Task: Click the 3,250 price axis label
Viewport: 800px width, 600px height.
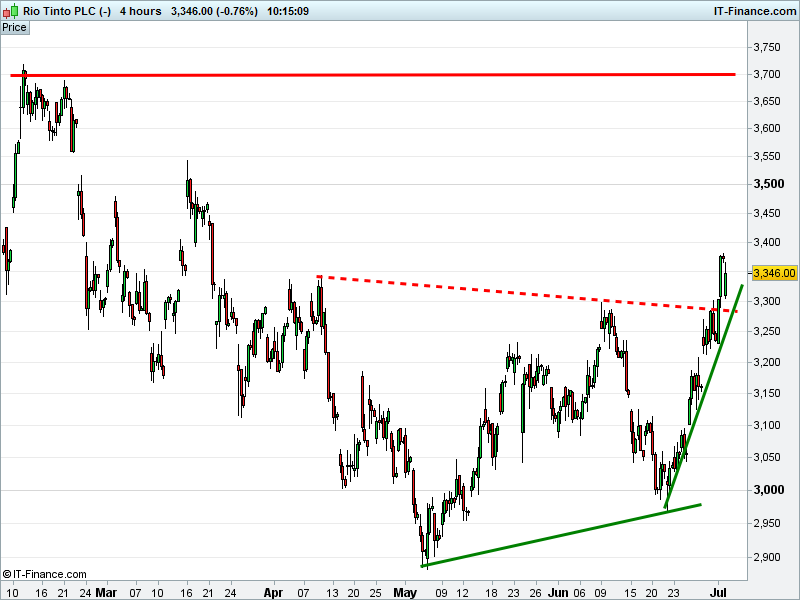Action: coord(767,332)
